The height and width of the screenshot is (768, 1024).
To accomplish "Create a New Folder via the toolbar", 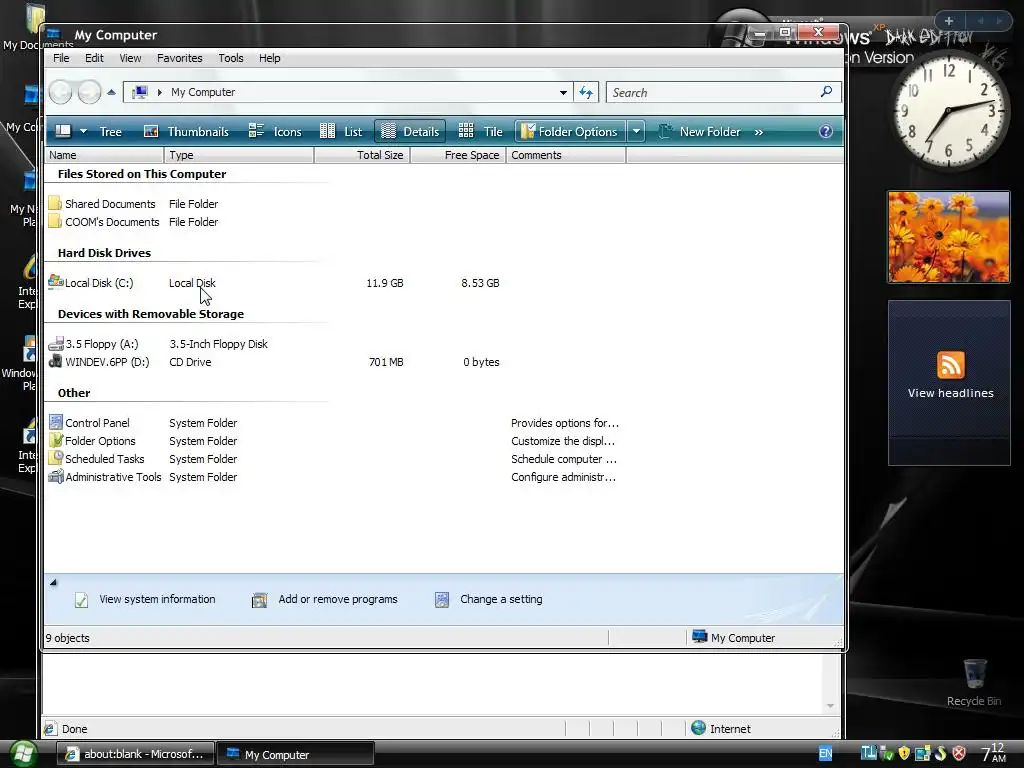I will pos(700,131).
